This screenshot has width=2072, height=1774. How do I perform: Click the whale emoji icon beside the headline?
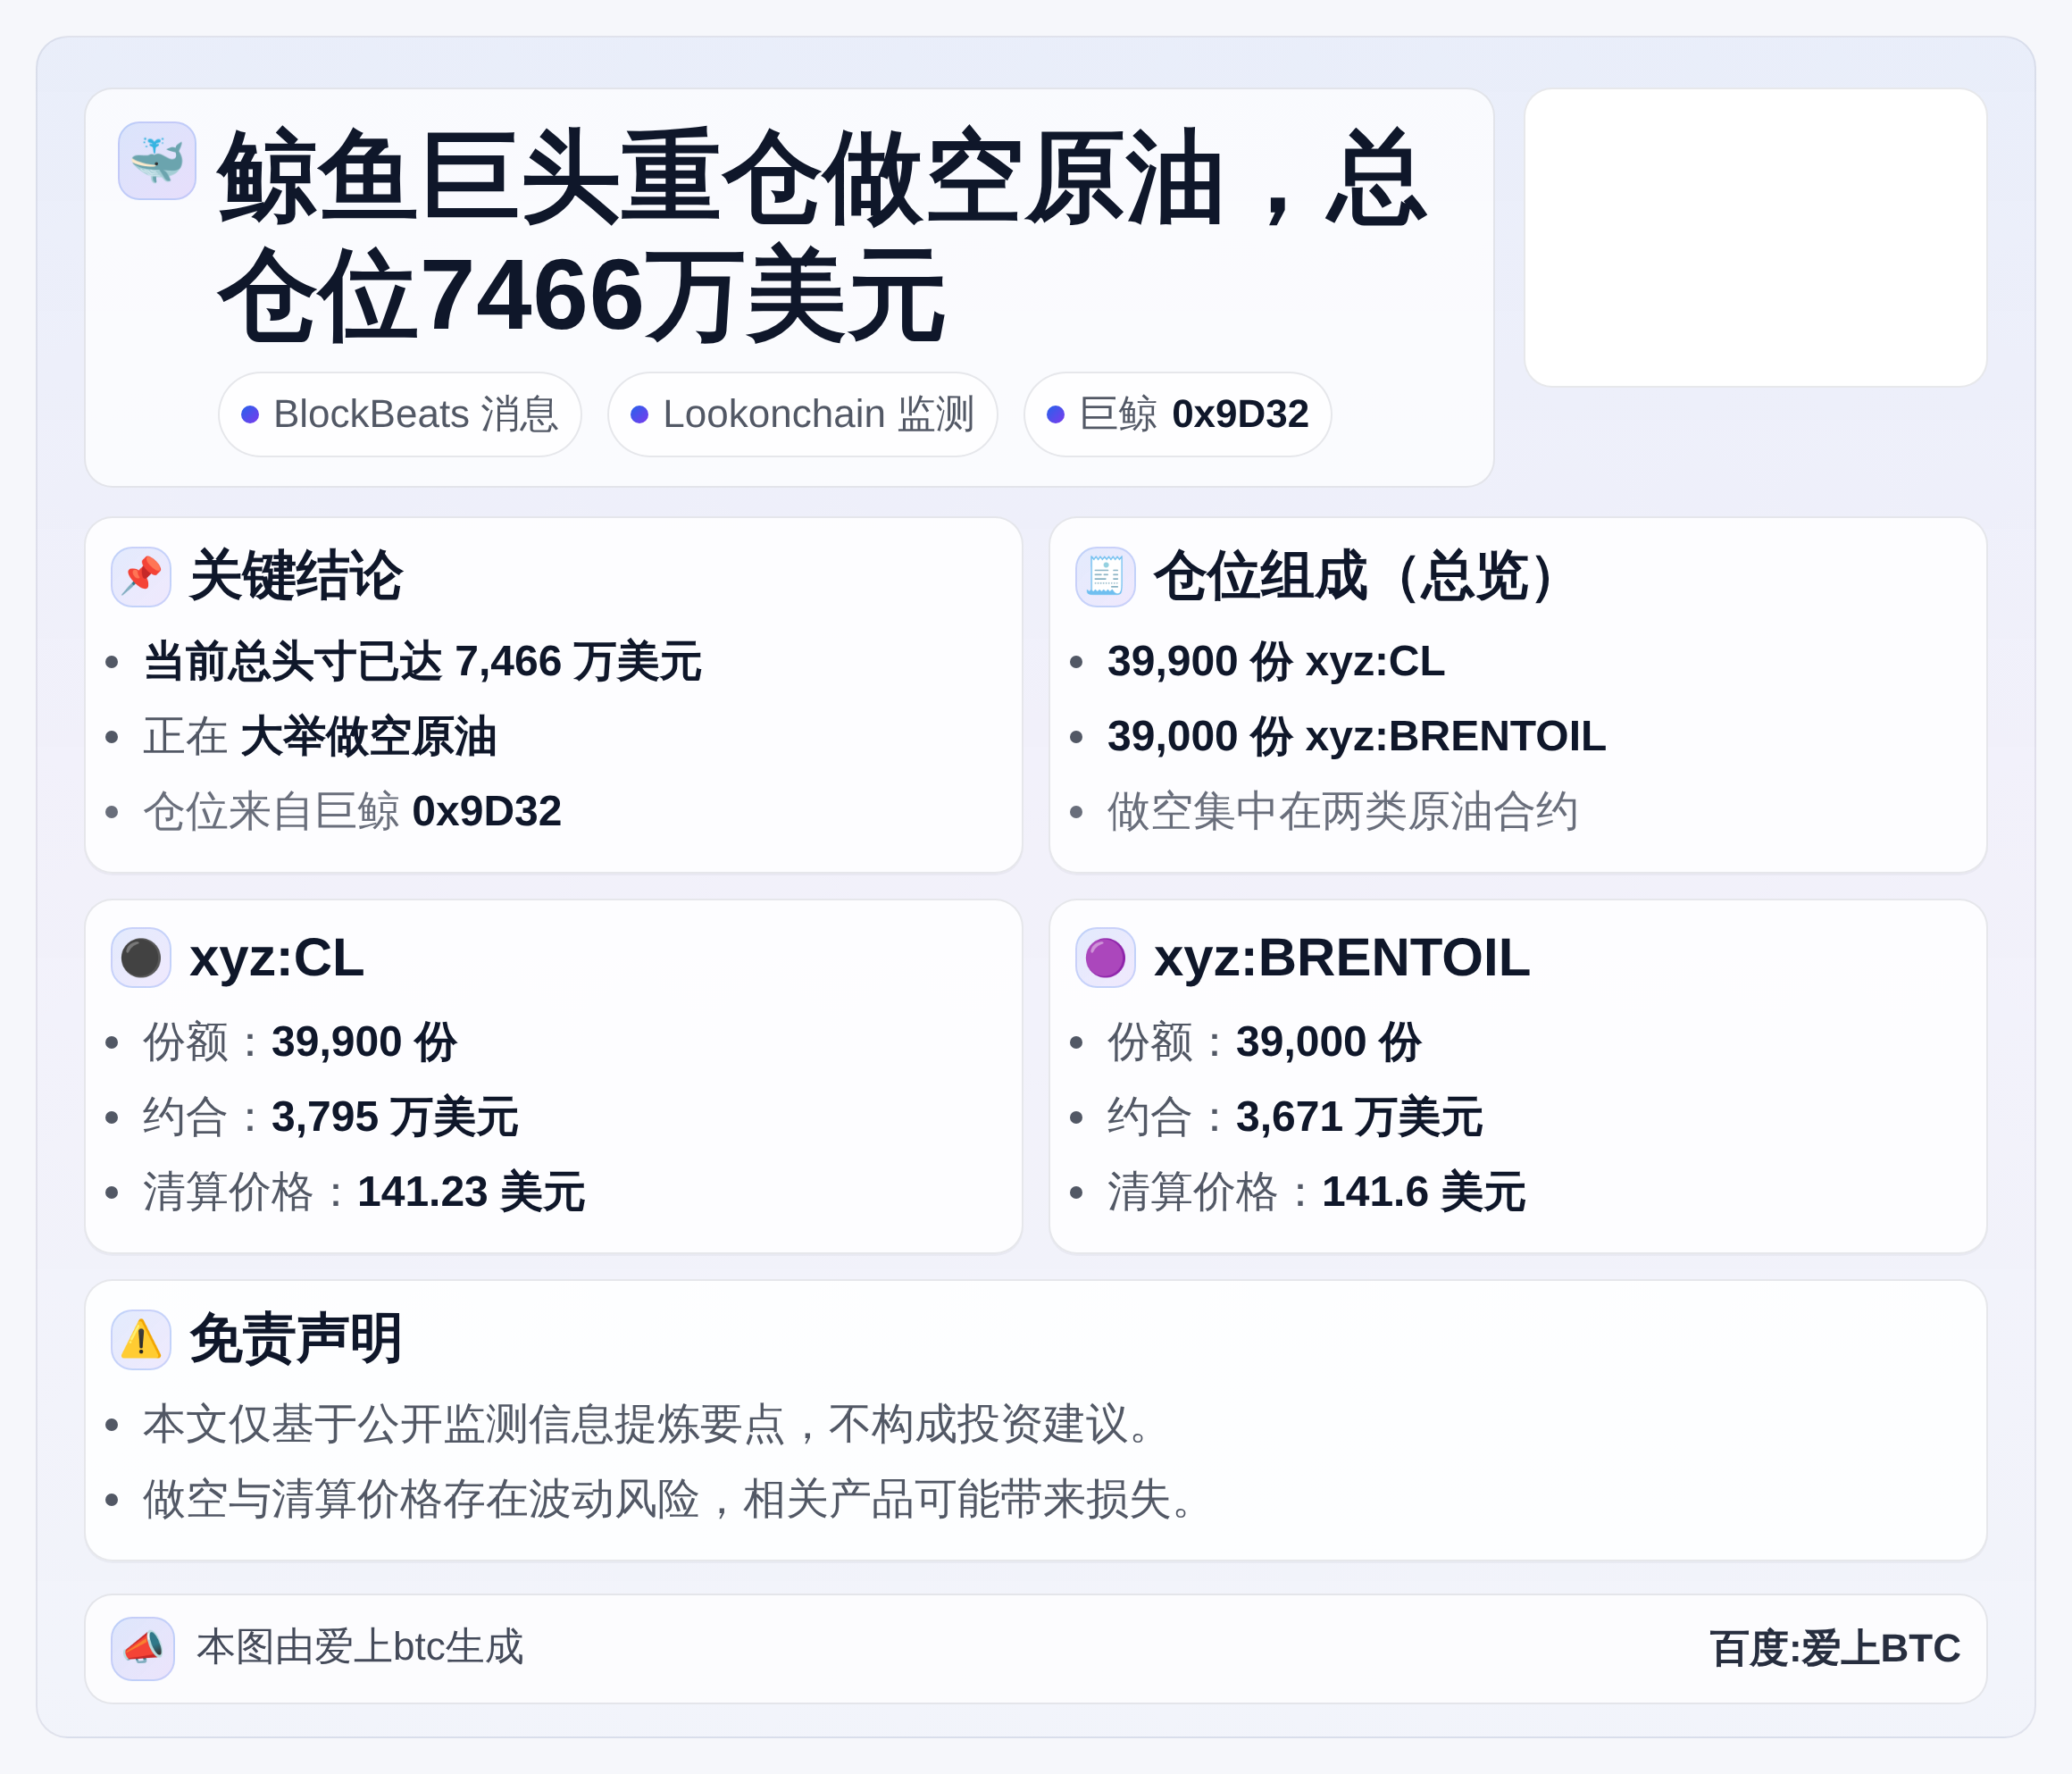click(x=157, y=161)
